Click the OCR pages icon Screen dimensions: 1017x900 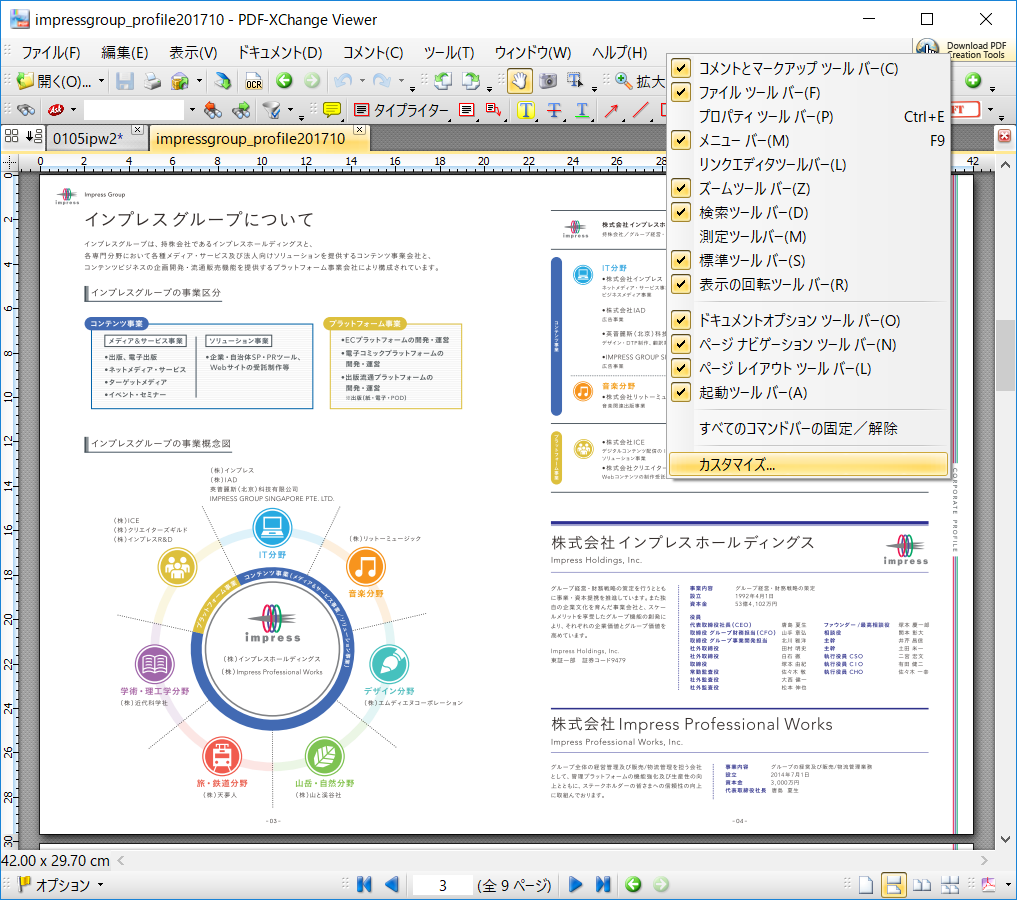pyautogui.click(x=254, y=81)
